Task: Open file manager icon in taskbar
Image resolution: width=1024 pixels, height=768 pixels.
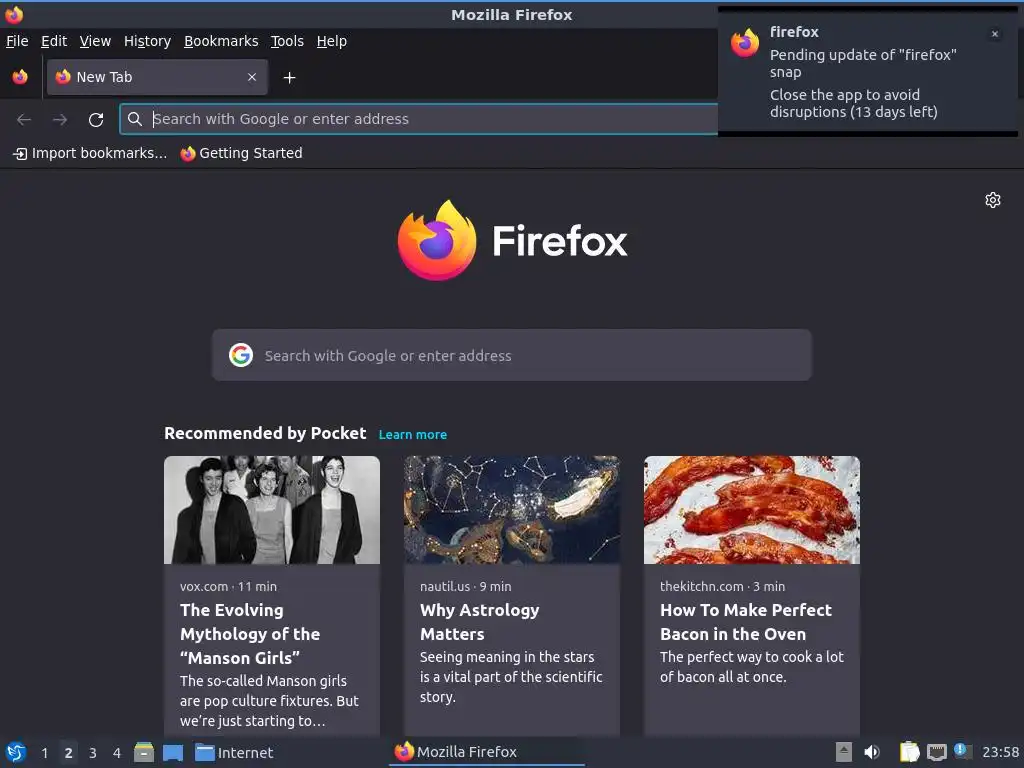Action: (x=144, y=752)
